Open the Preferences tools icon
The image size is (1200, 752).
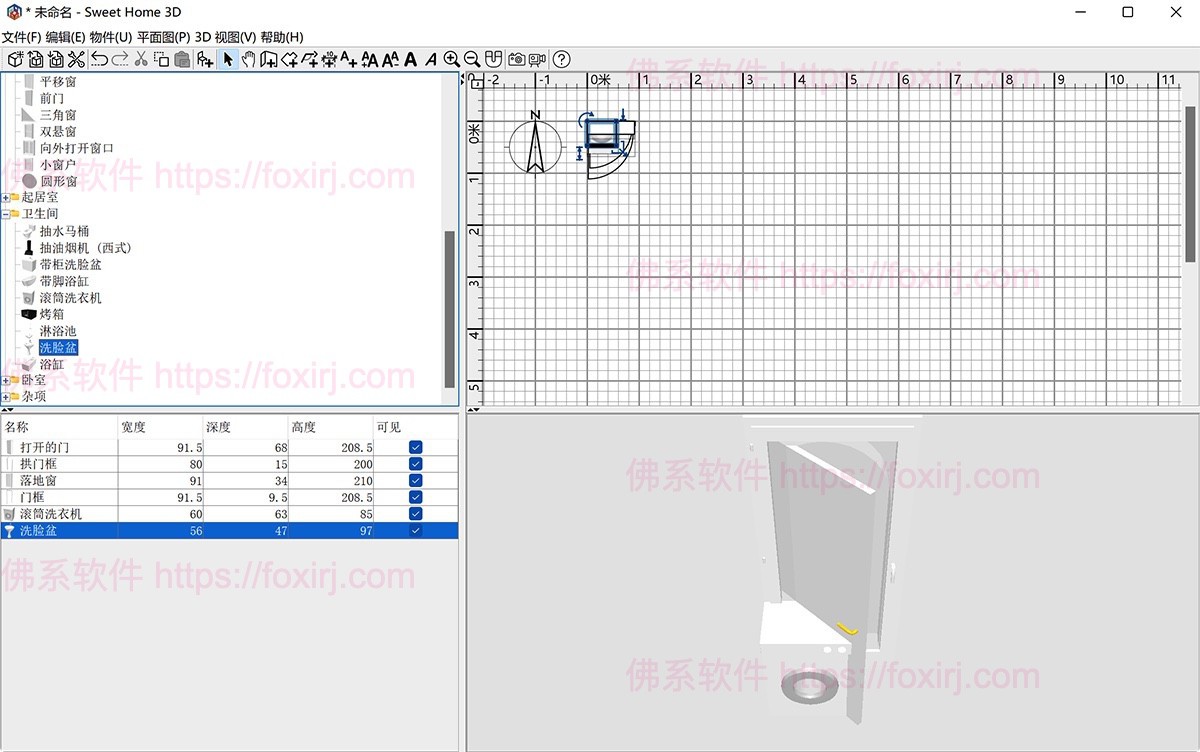(76, 60)
